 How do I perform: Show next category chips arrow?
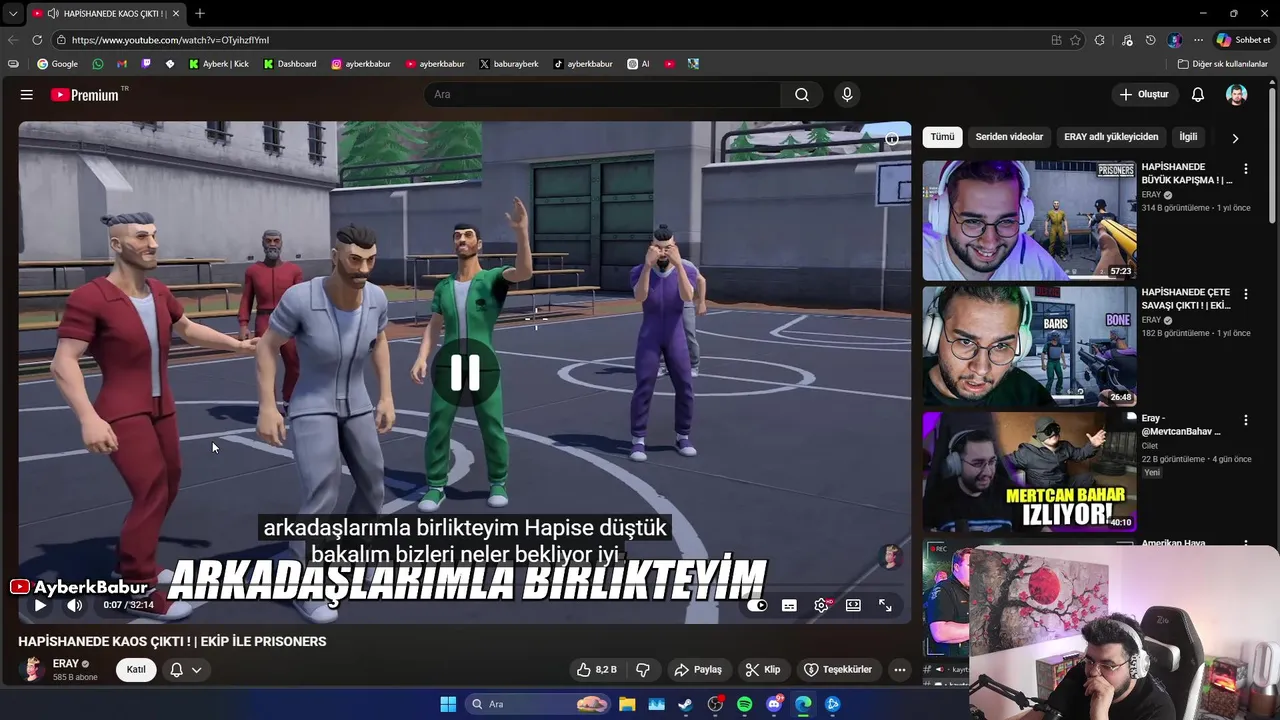1235,138
